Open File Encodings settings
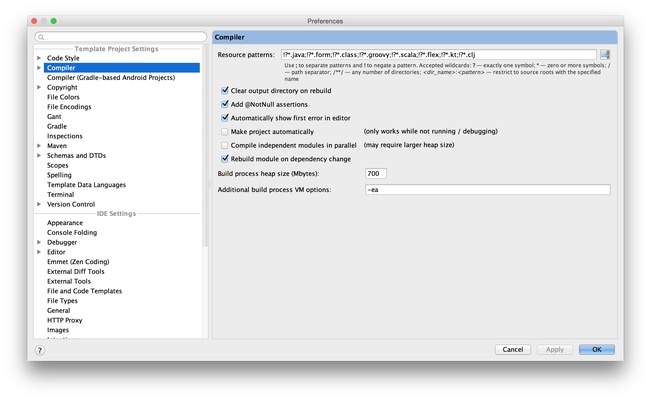The image size is (651, 400). [x=69, y=107]
